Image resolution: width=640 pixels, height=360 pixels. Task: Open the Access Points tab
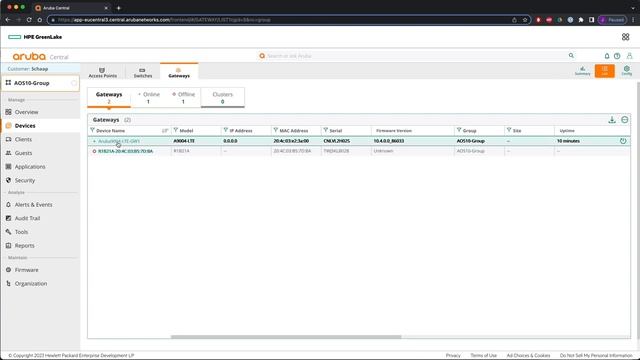coord(102,72)
